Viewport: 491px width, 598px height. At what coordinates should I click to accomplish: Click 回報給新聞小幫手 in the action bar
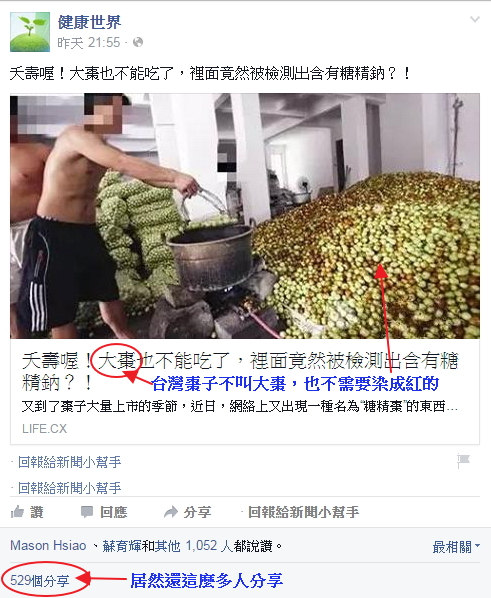point(303,512)
